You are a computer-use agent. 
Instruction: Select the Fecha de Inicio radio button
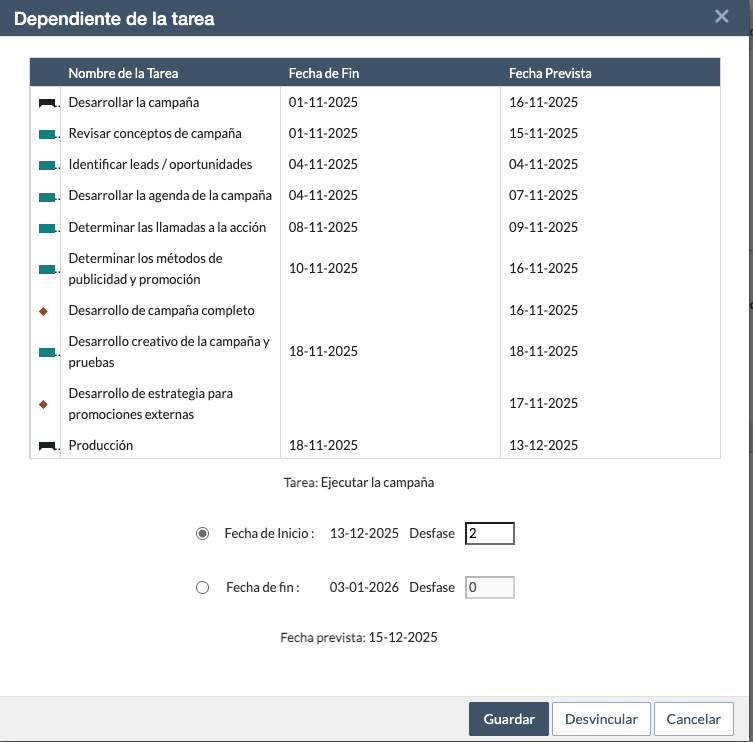click(203, 534)
